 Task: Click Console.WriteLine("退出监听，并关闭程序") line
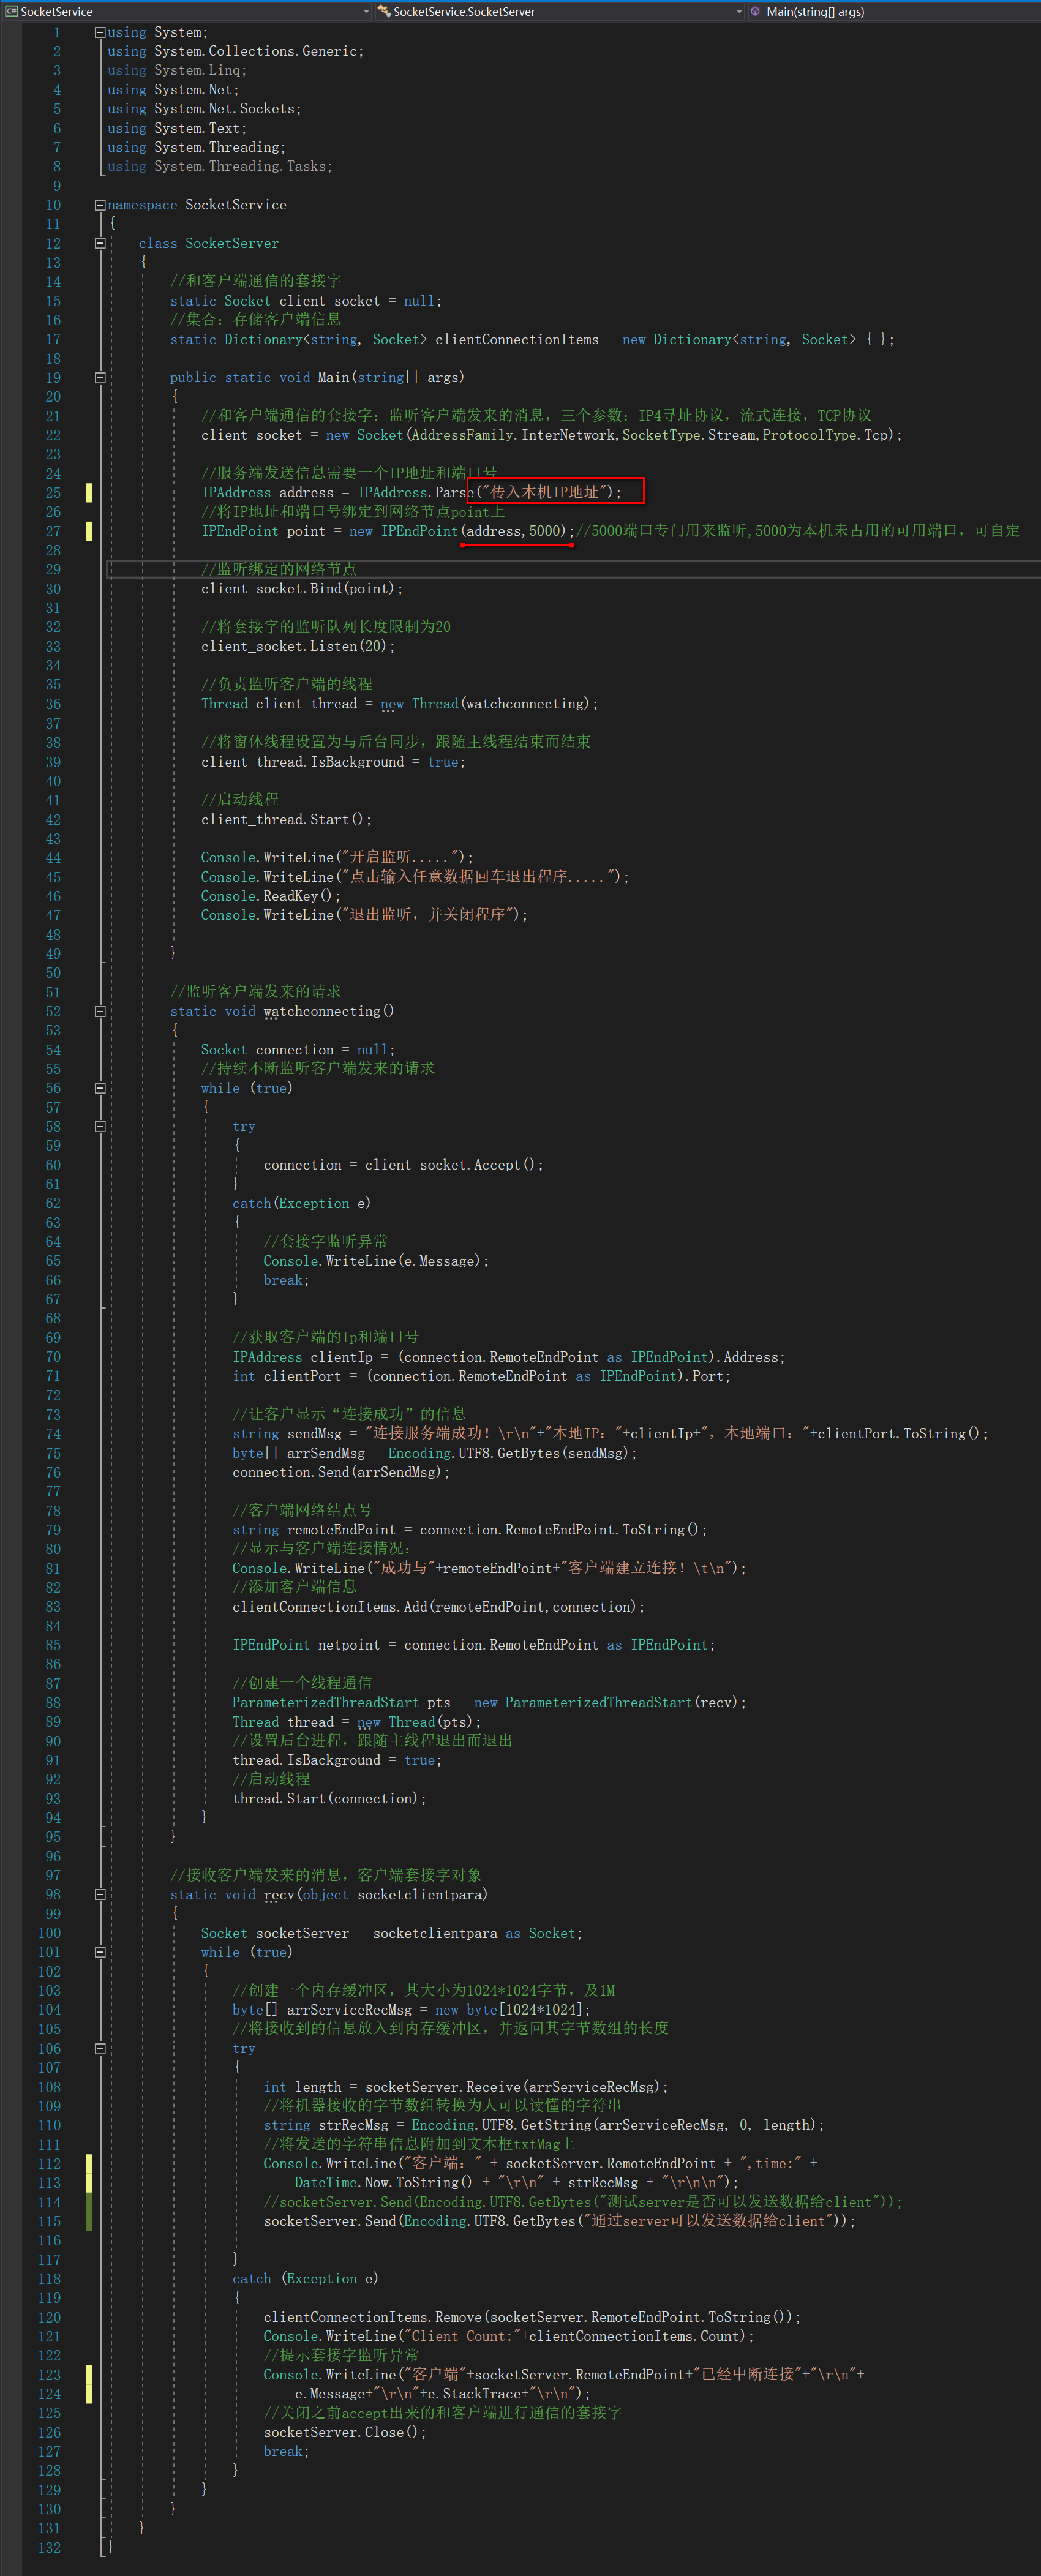(364, 915)
